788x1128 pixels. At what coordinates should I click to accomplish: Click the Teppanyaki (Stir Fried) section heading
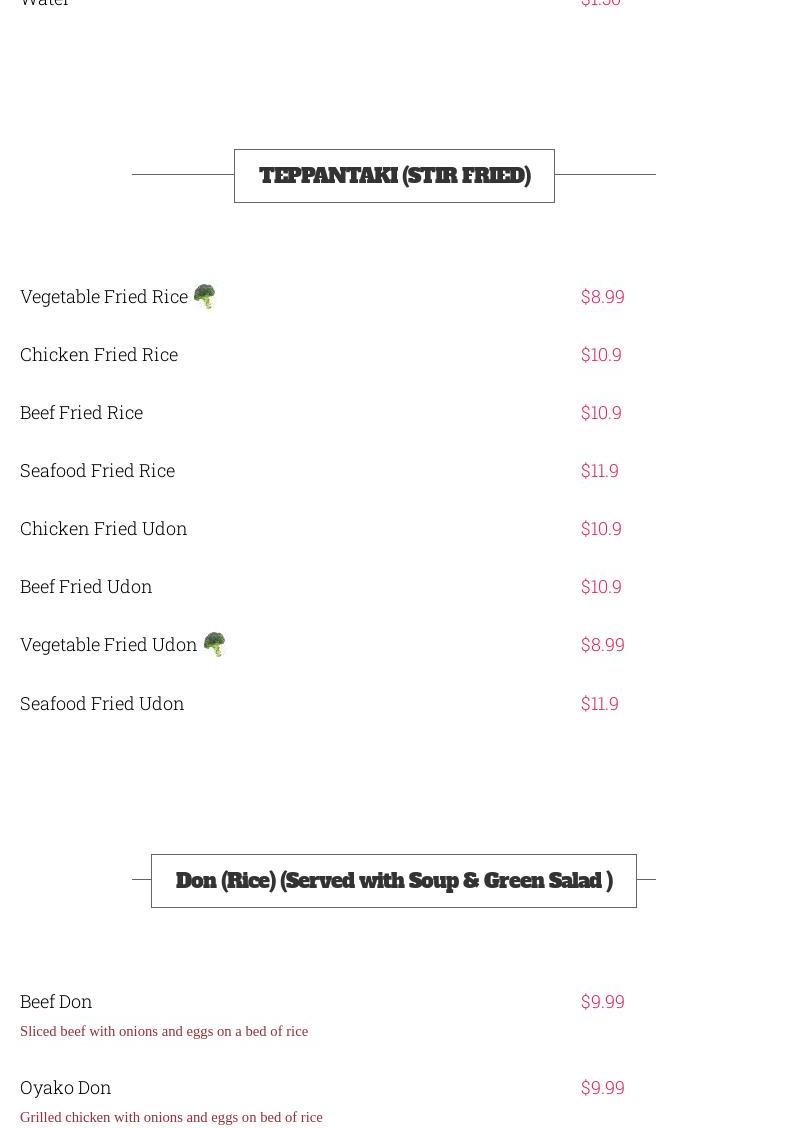click(394, 176)
